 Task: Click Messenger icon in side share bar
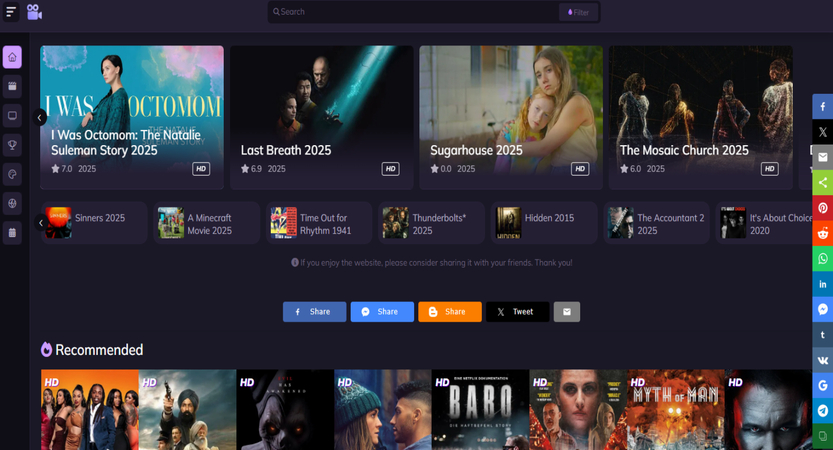click(822, 309)
